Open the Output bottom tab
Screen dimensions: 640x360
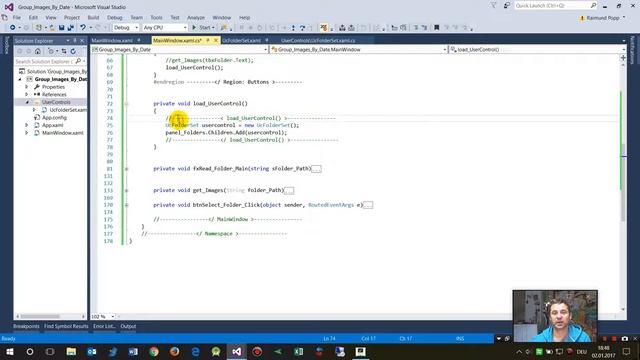(128, 326)
